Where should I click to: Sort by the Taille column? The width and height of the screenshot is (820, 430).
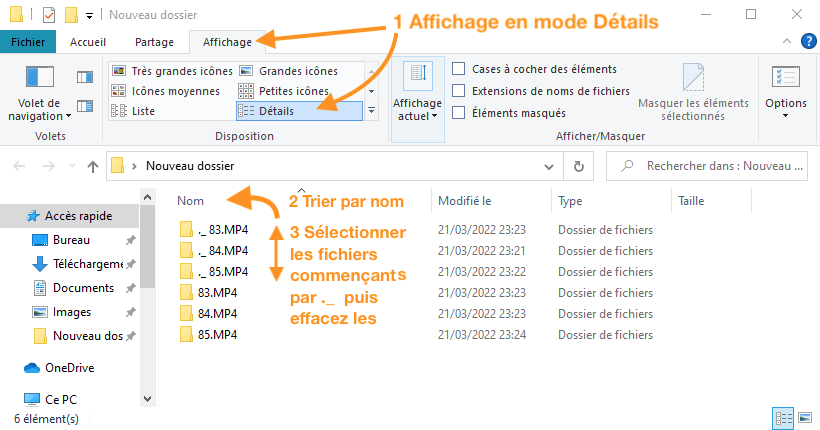[691, 201]
